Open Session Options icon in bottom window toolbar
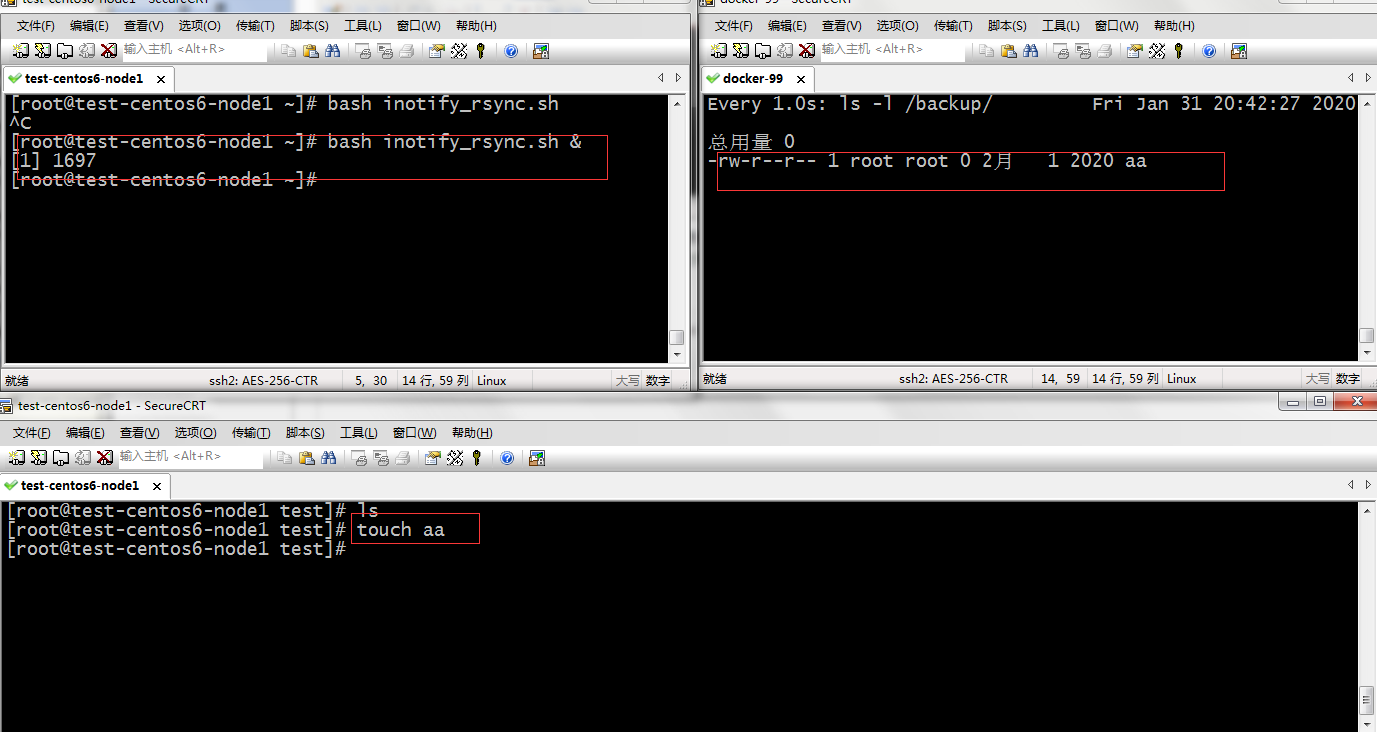This screenshot has width=1377, height=732. click(x=432, y=458)
